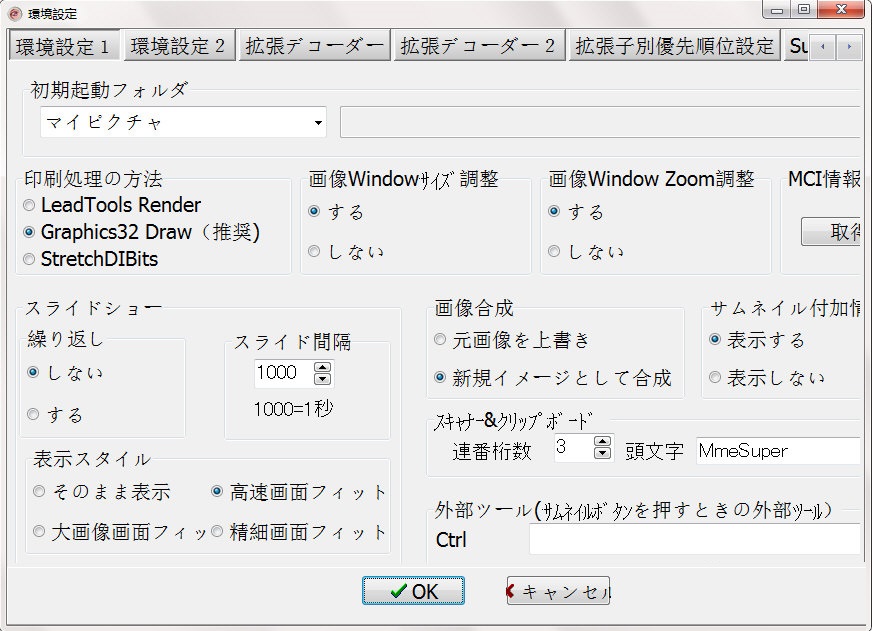Open the 拡張子別優先順位設定 tab

click(674, 46)
